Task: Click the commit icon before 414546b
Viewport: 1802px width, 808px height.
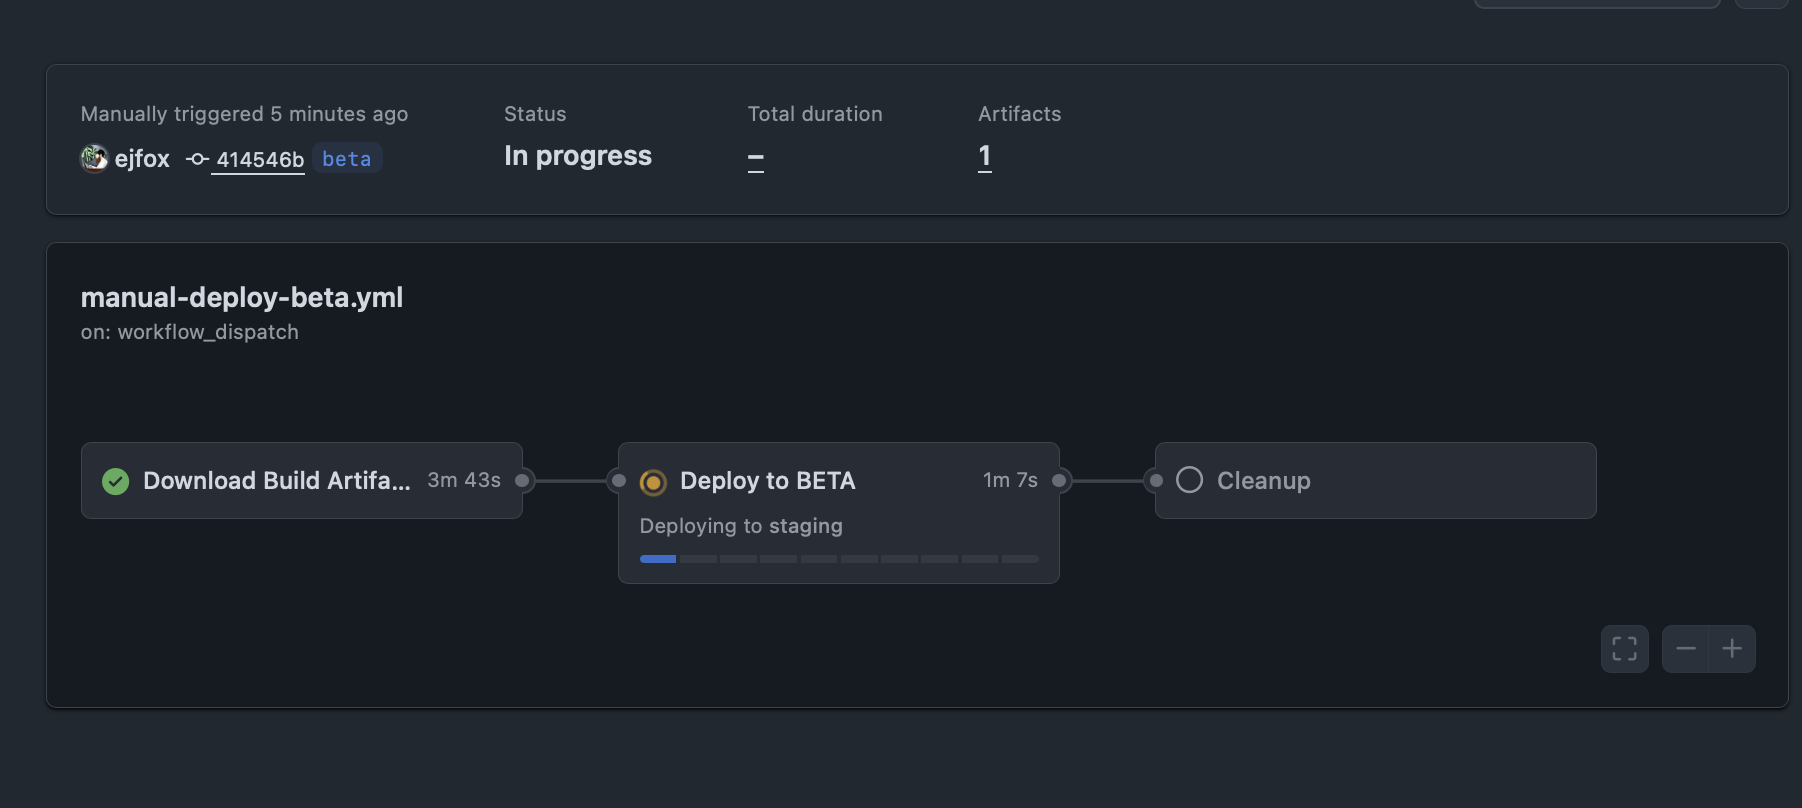Action: (x=197, y=159)
